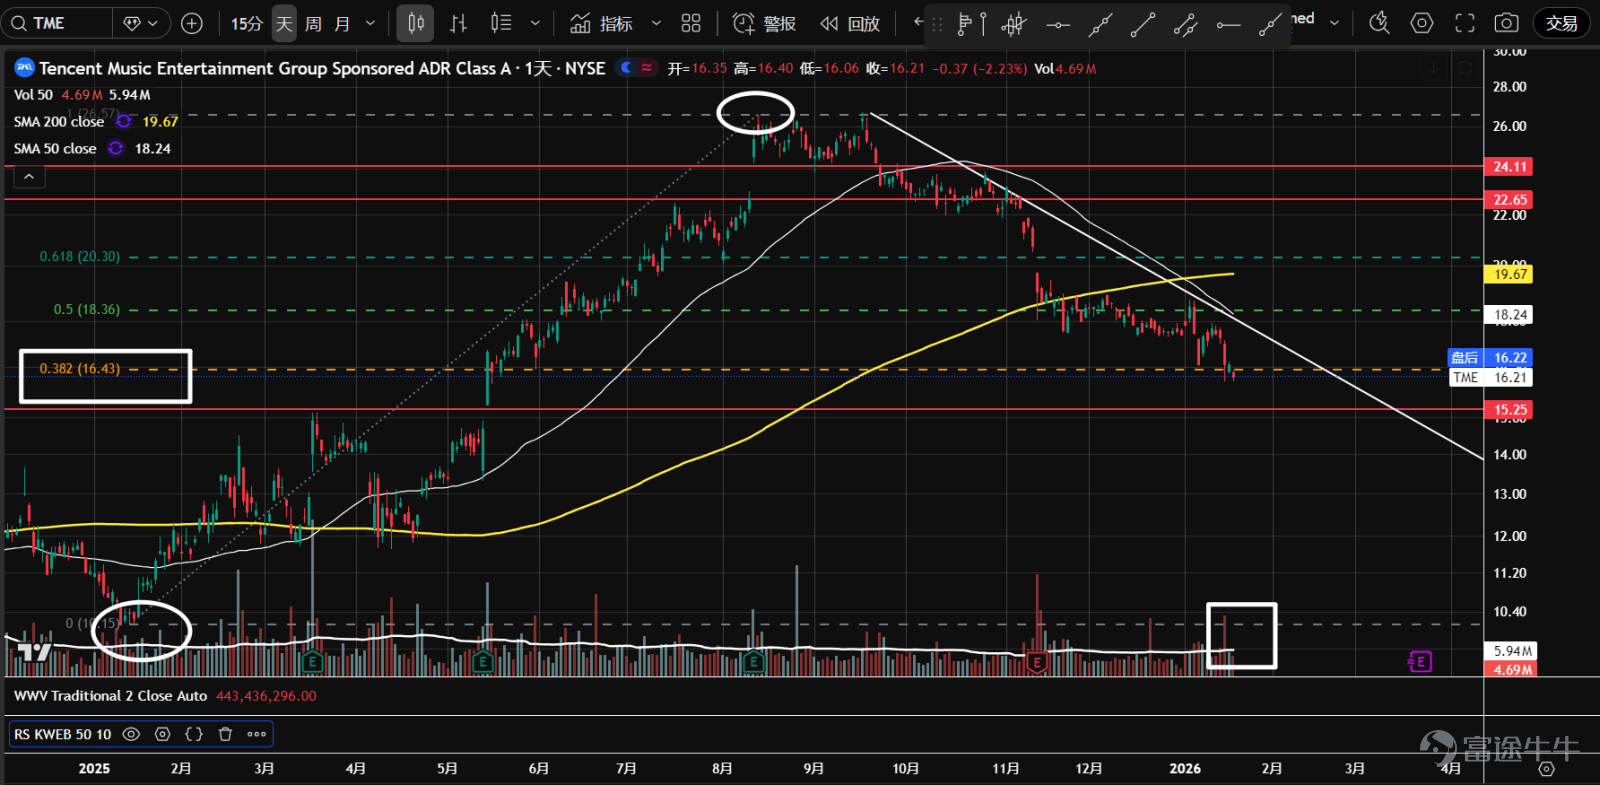Open the diamond plan dropdown beside TME
1600x785 pixels.
(141, 23)
